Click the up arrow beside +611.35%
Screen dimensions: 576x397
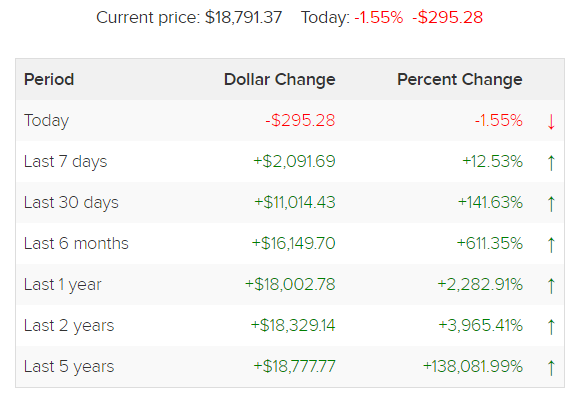[x=551, y=245]
